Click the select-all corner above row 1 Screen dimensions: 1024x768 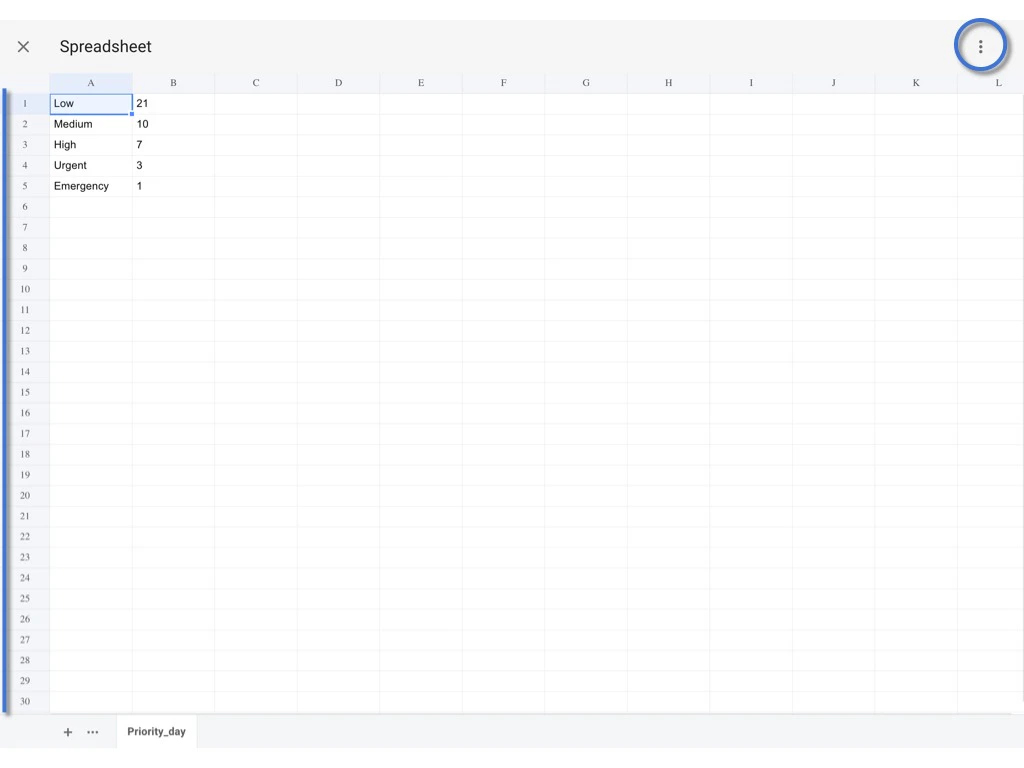click(25, 82)
